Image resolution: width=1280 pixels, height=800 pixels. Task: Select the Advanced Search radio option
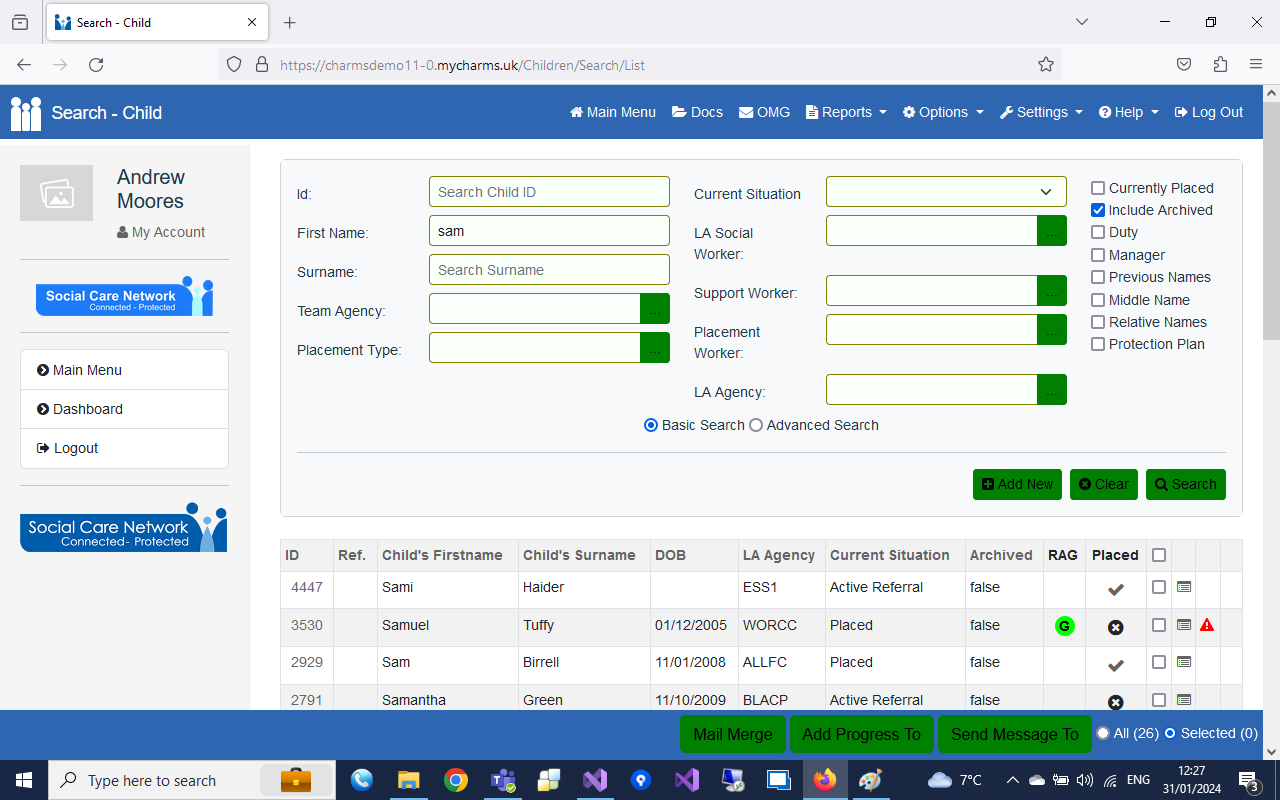[756, 425]
